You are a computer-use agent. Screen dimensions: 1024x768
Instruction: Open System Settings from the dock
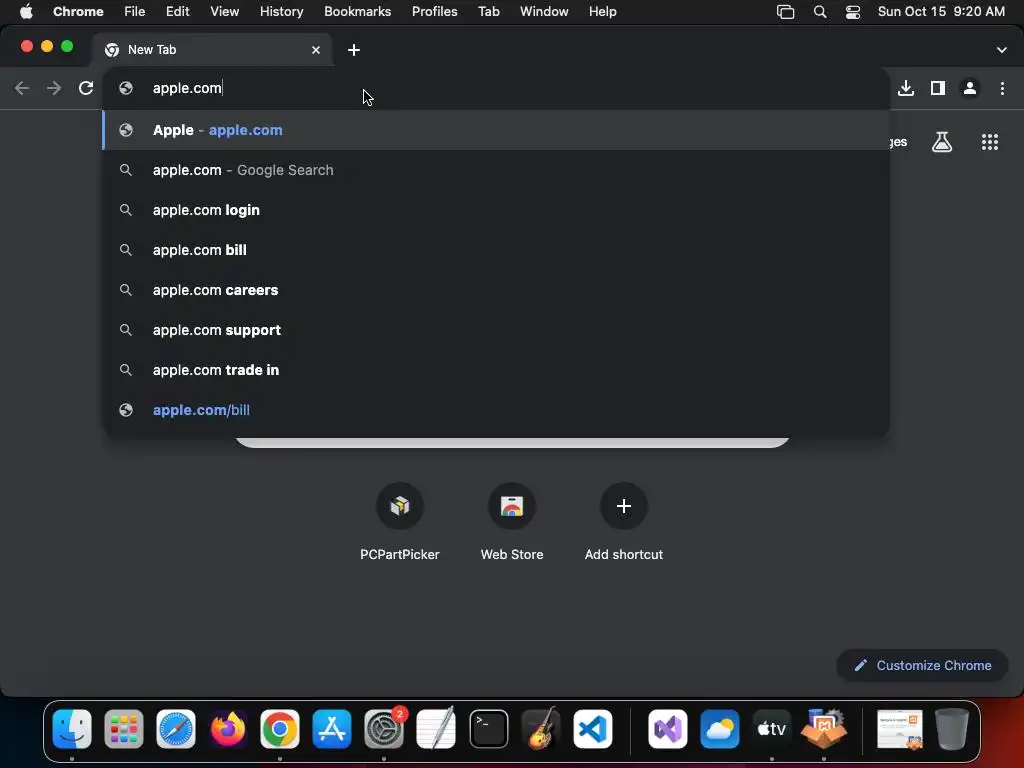click(x=384, y=729)
